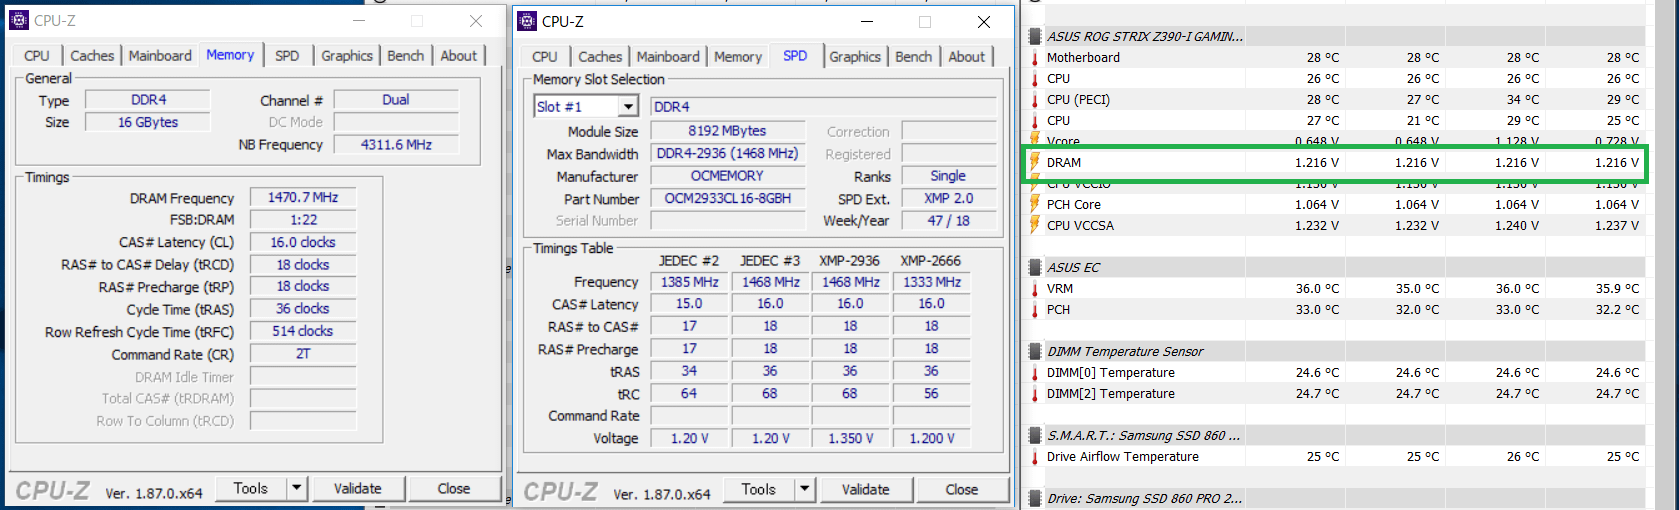Click the DIMM Temperature Sensor group icon
The height and width of the screenshot is (510, 1679).
tap(1036, 352)
